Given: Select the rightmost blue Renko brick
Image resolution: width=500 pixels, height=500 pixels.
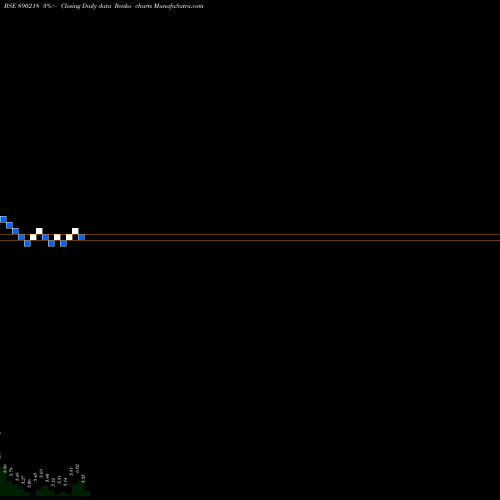Looking at the screenshot, I should pos(81,237).
